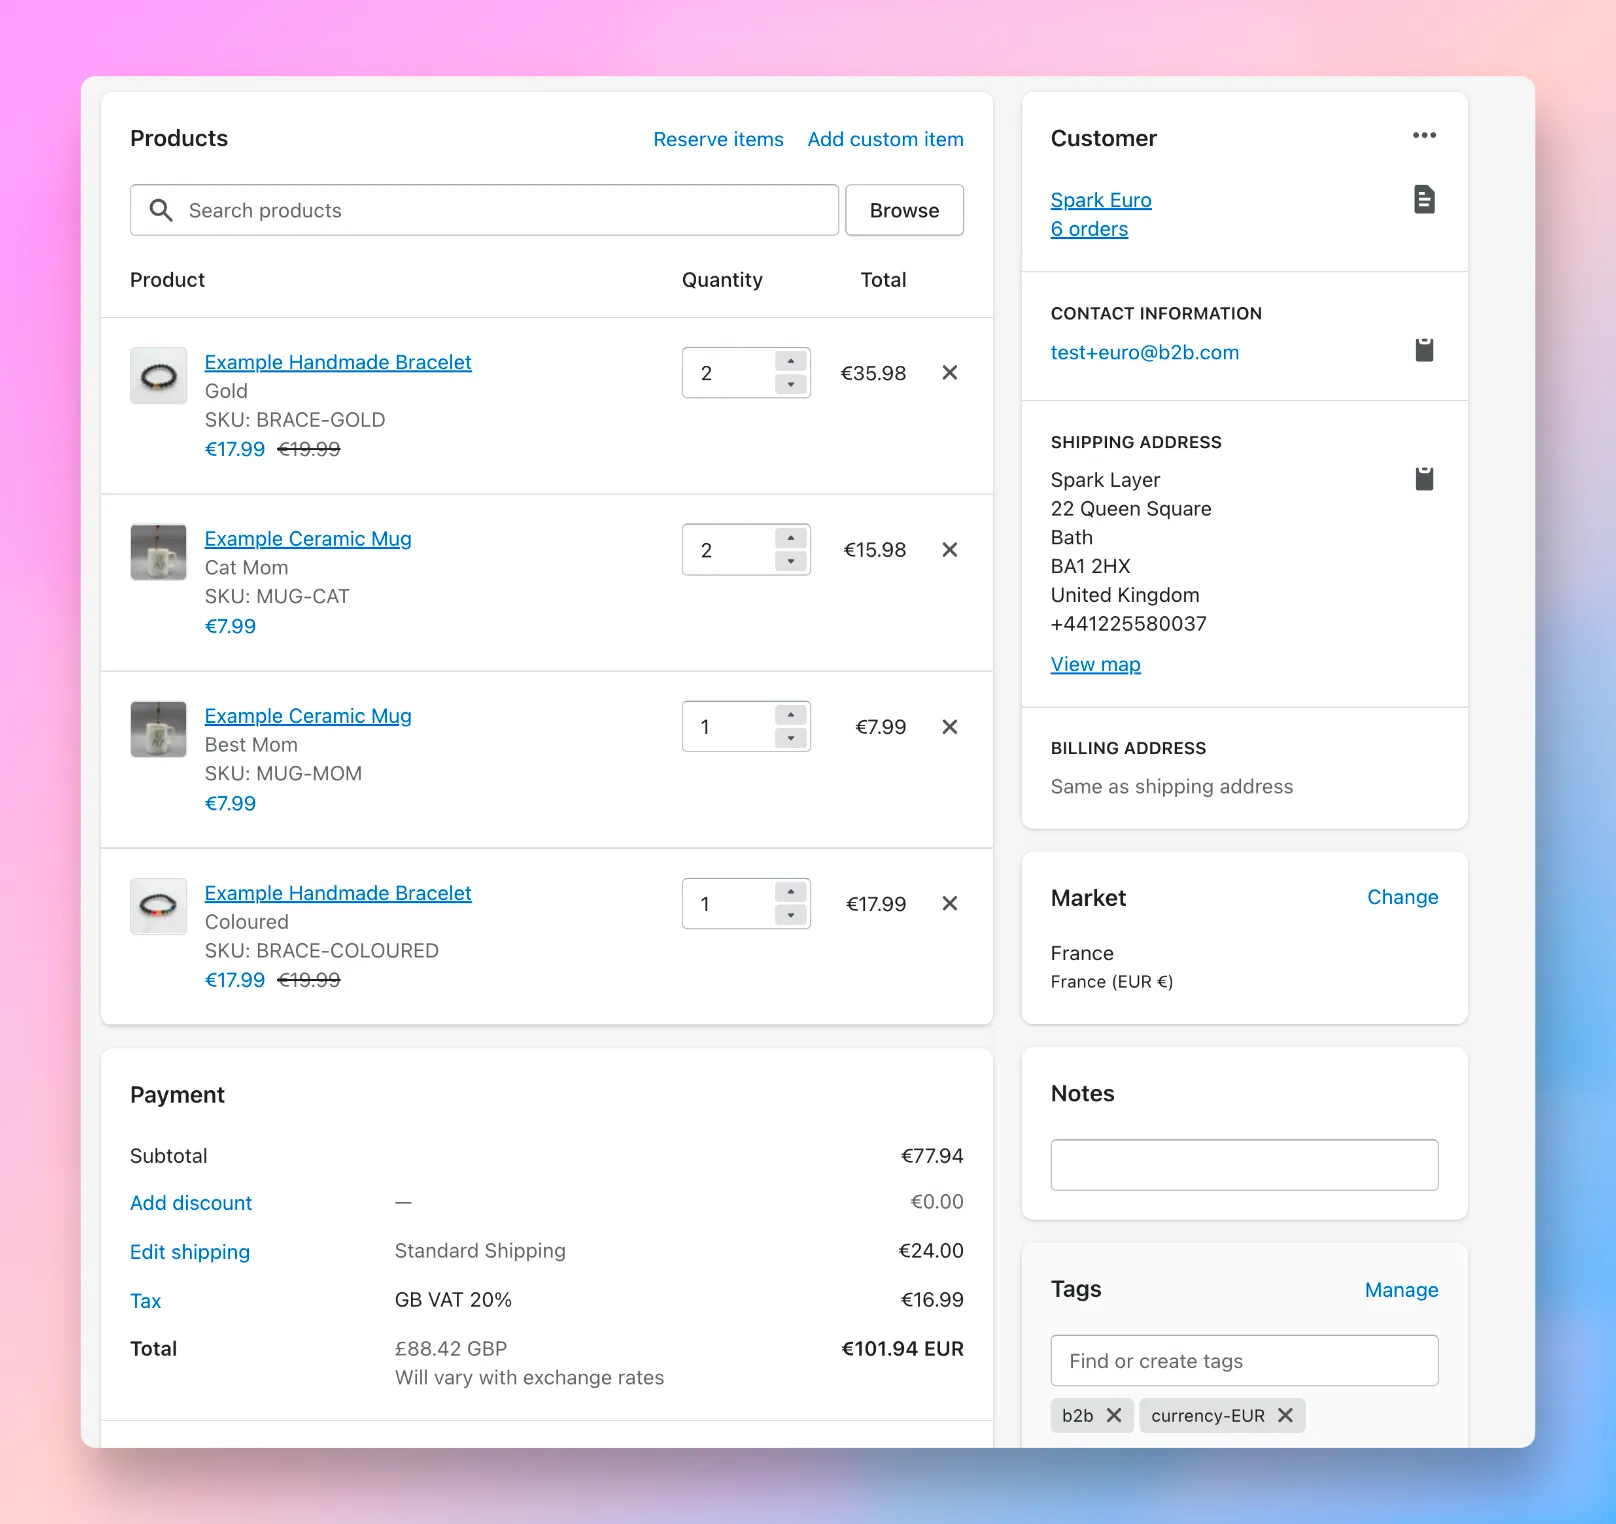
Task: Remove the currency-EUR tag
Action: pos(1286,1415)
